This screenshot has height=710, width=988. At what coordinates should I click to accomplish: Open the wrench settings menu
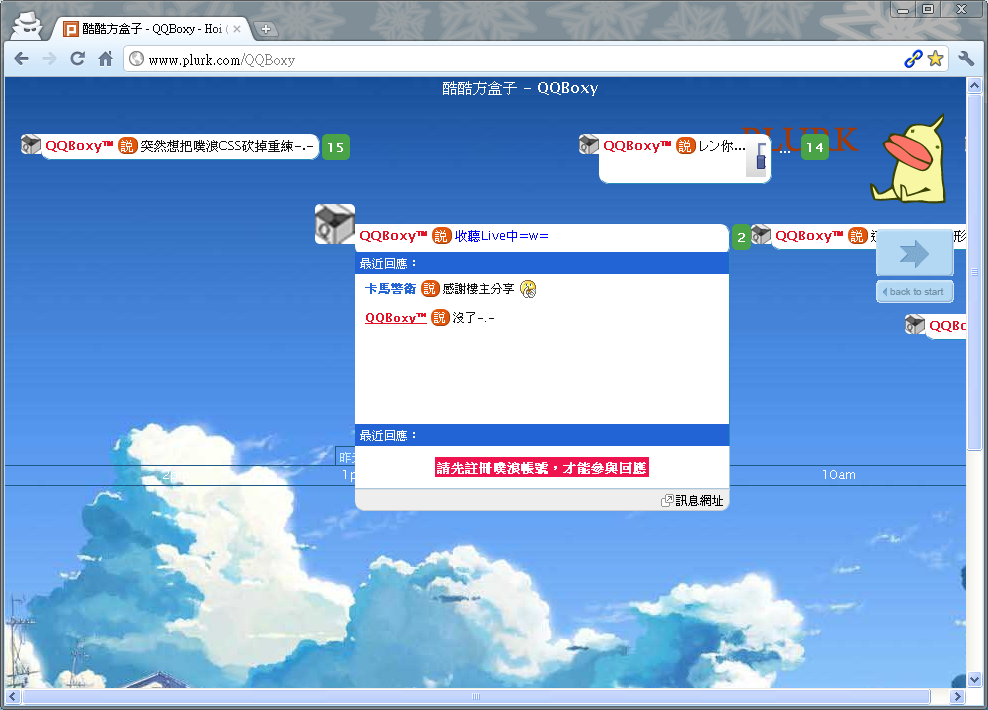pos(966,59)
